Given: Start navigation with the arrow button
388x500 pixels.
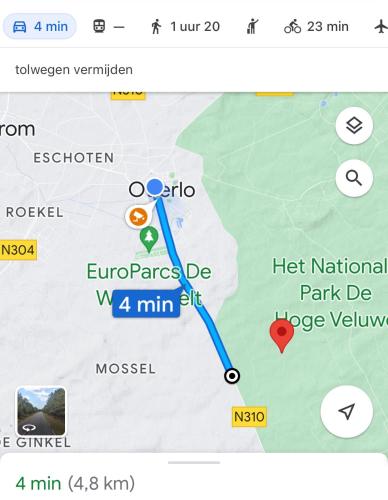Looking at the screenshot, I should pos(347,411).
